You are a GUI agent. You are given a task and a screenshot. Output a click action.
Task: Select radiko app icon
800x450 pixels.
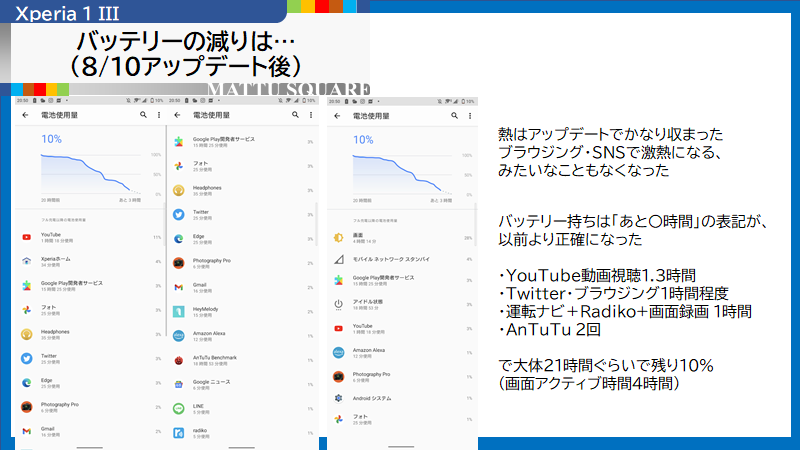pyautogui.click(x=179, y=433)
